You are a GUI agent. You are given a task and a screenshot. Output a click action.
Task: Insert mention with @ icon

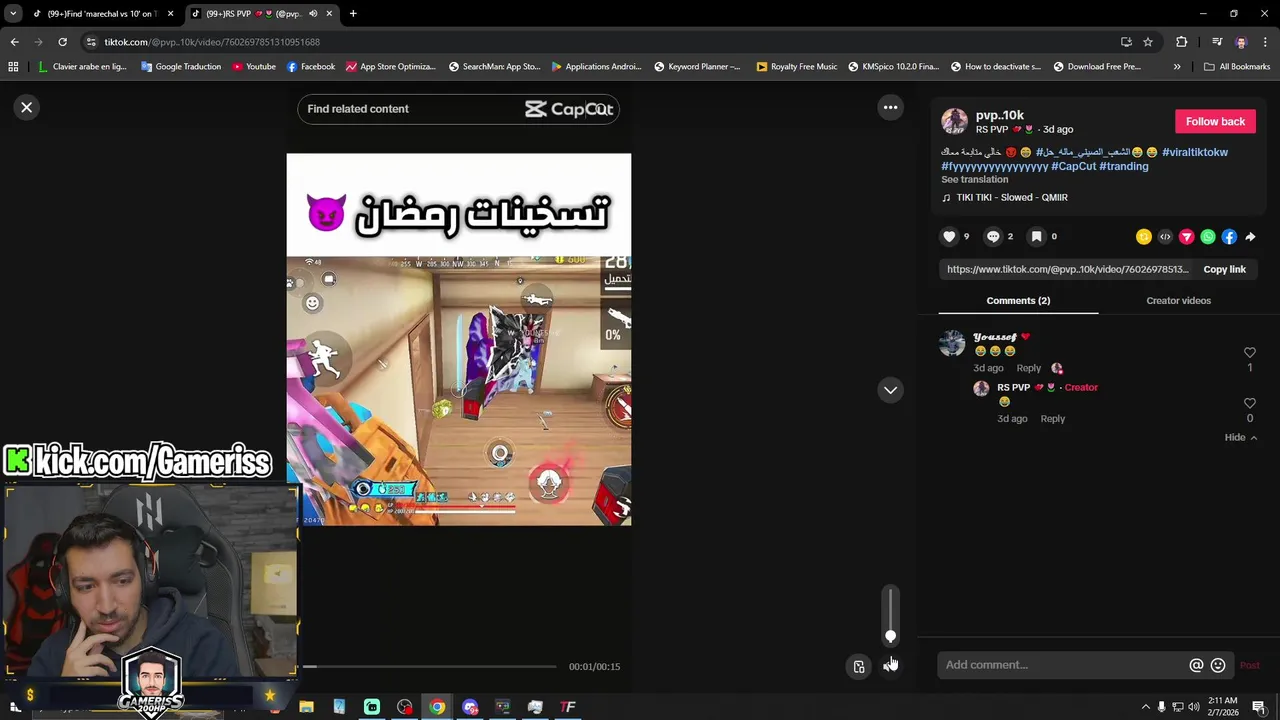coord(1196,665)
